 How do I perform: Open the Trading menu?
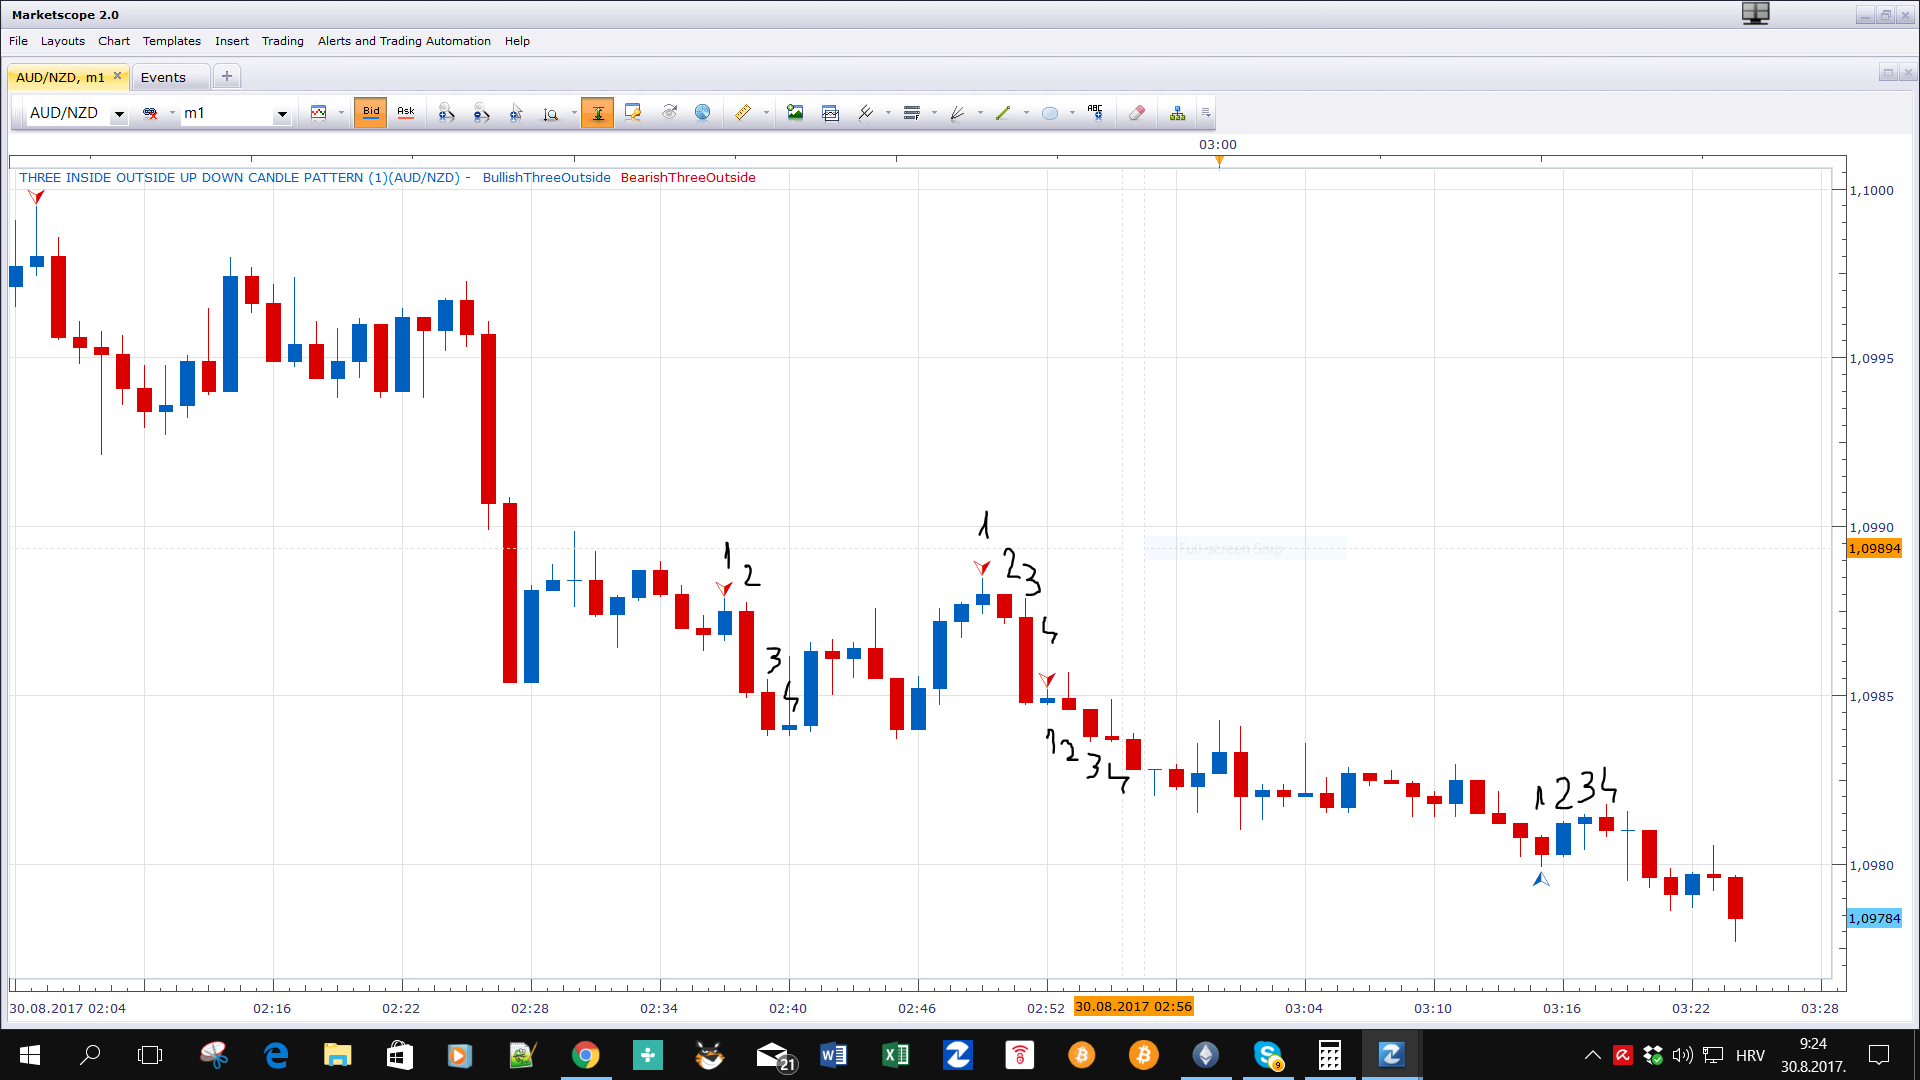pos(283,41)
